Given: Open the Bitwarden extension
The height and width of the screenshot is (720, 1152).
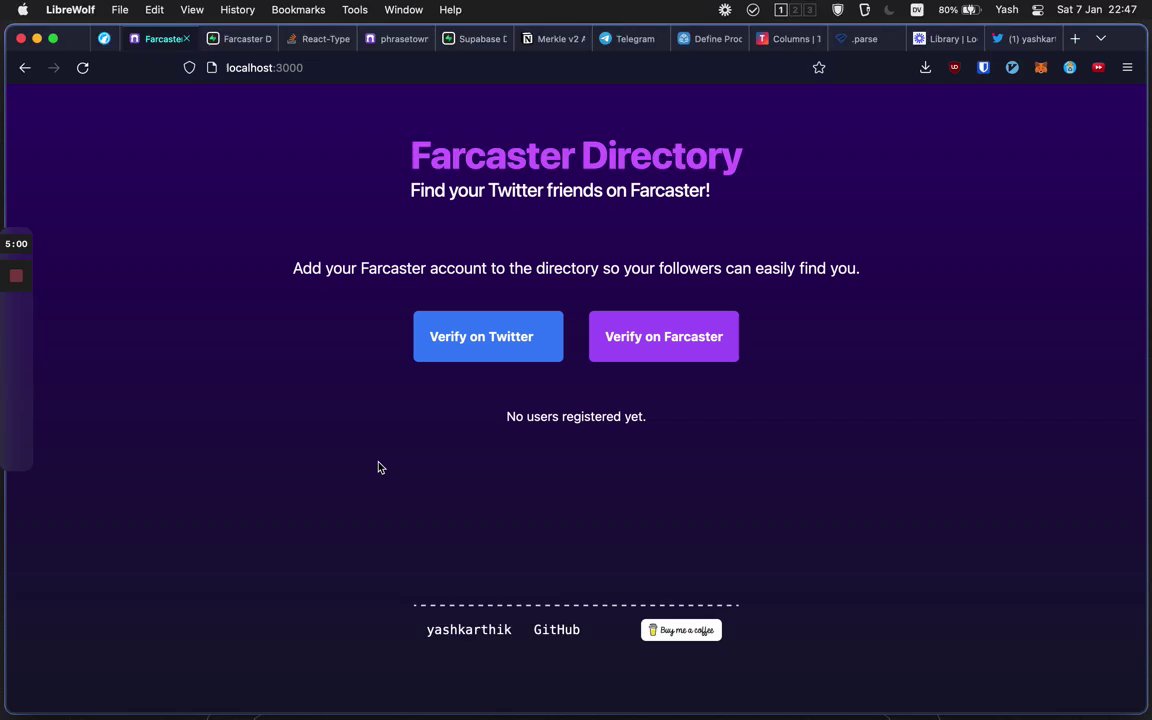Looking at the screenshot, I should point(983,68).
